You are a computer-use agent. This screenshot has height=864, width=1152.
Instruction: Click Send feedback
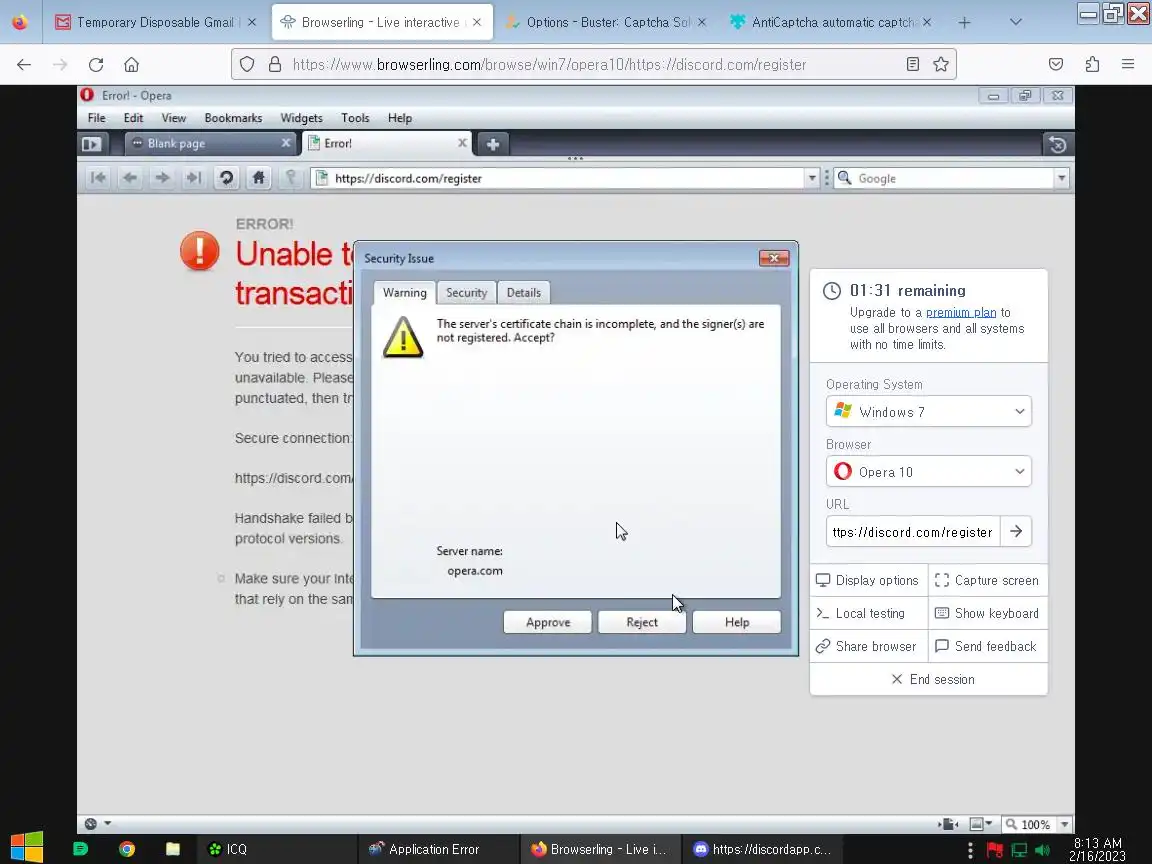point(987,647)
